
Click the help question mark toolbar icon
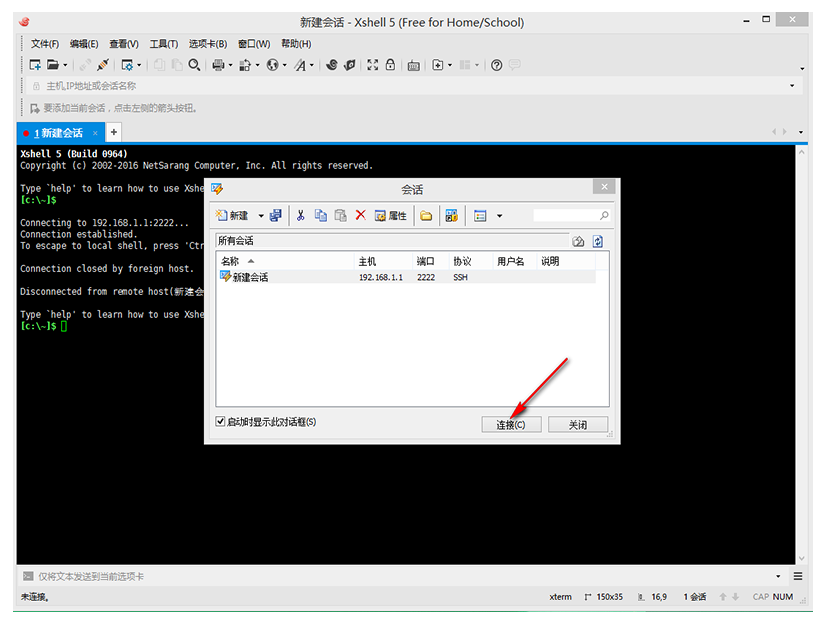pyautogui.click(x=497, y=65)
